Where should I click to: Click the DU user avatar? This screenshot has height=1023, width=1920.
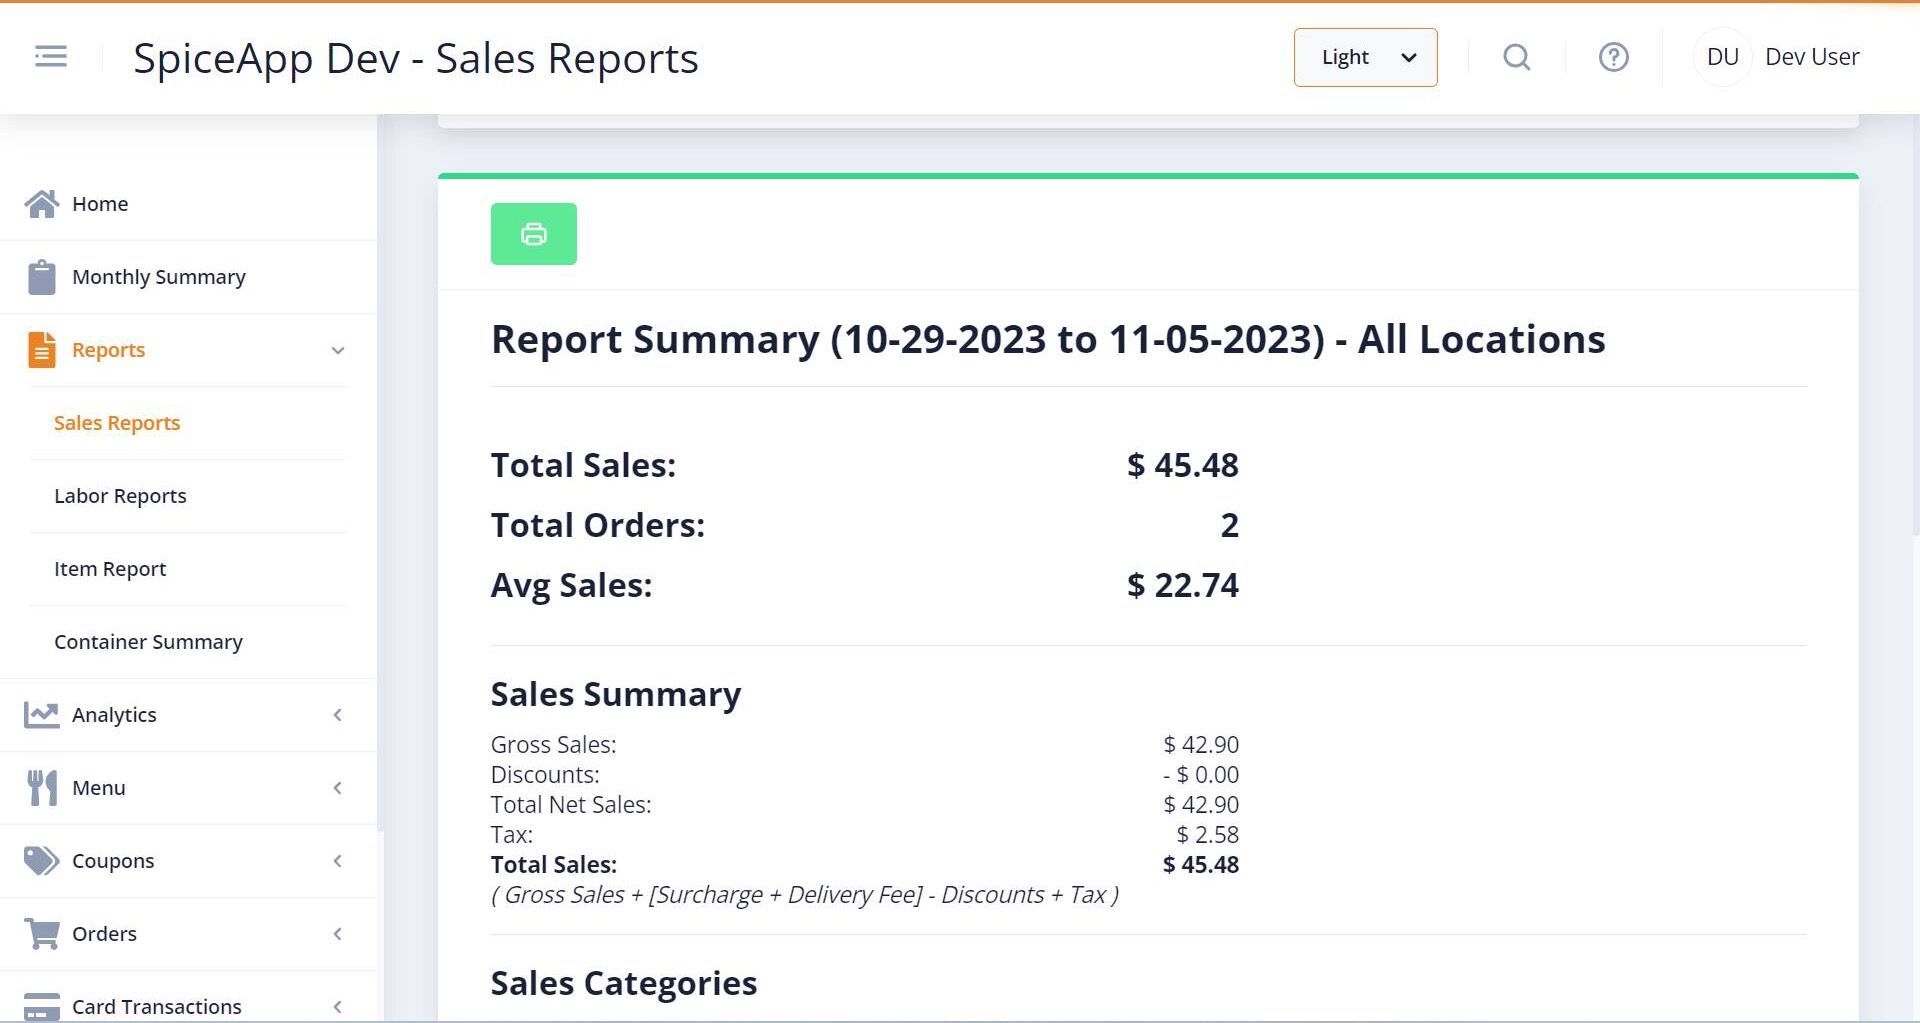click(1722, 57)
